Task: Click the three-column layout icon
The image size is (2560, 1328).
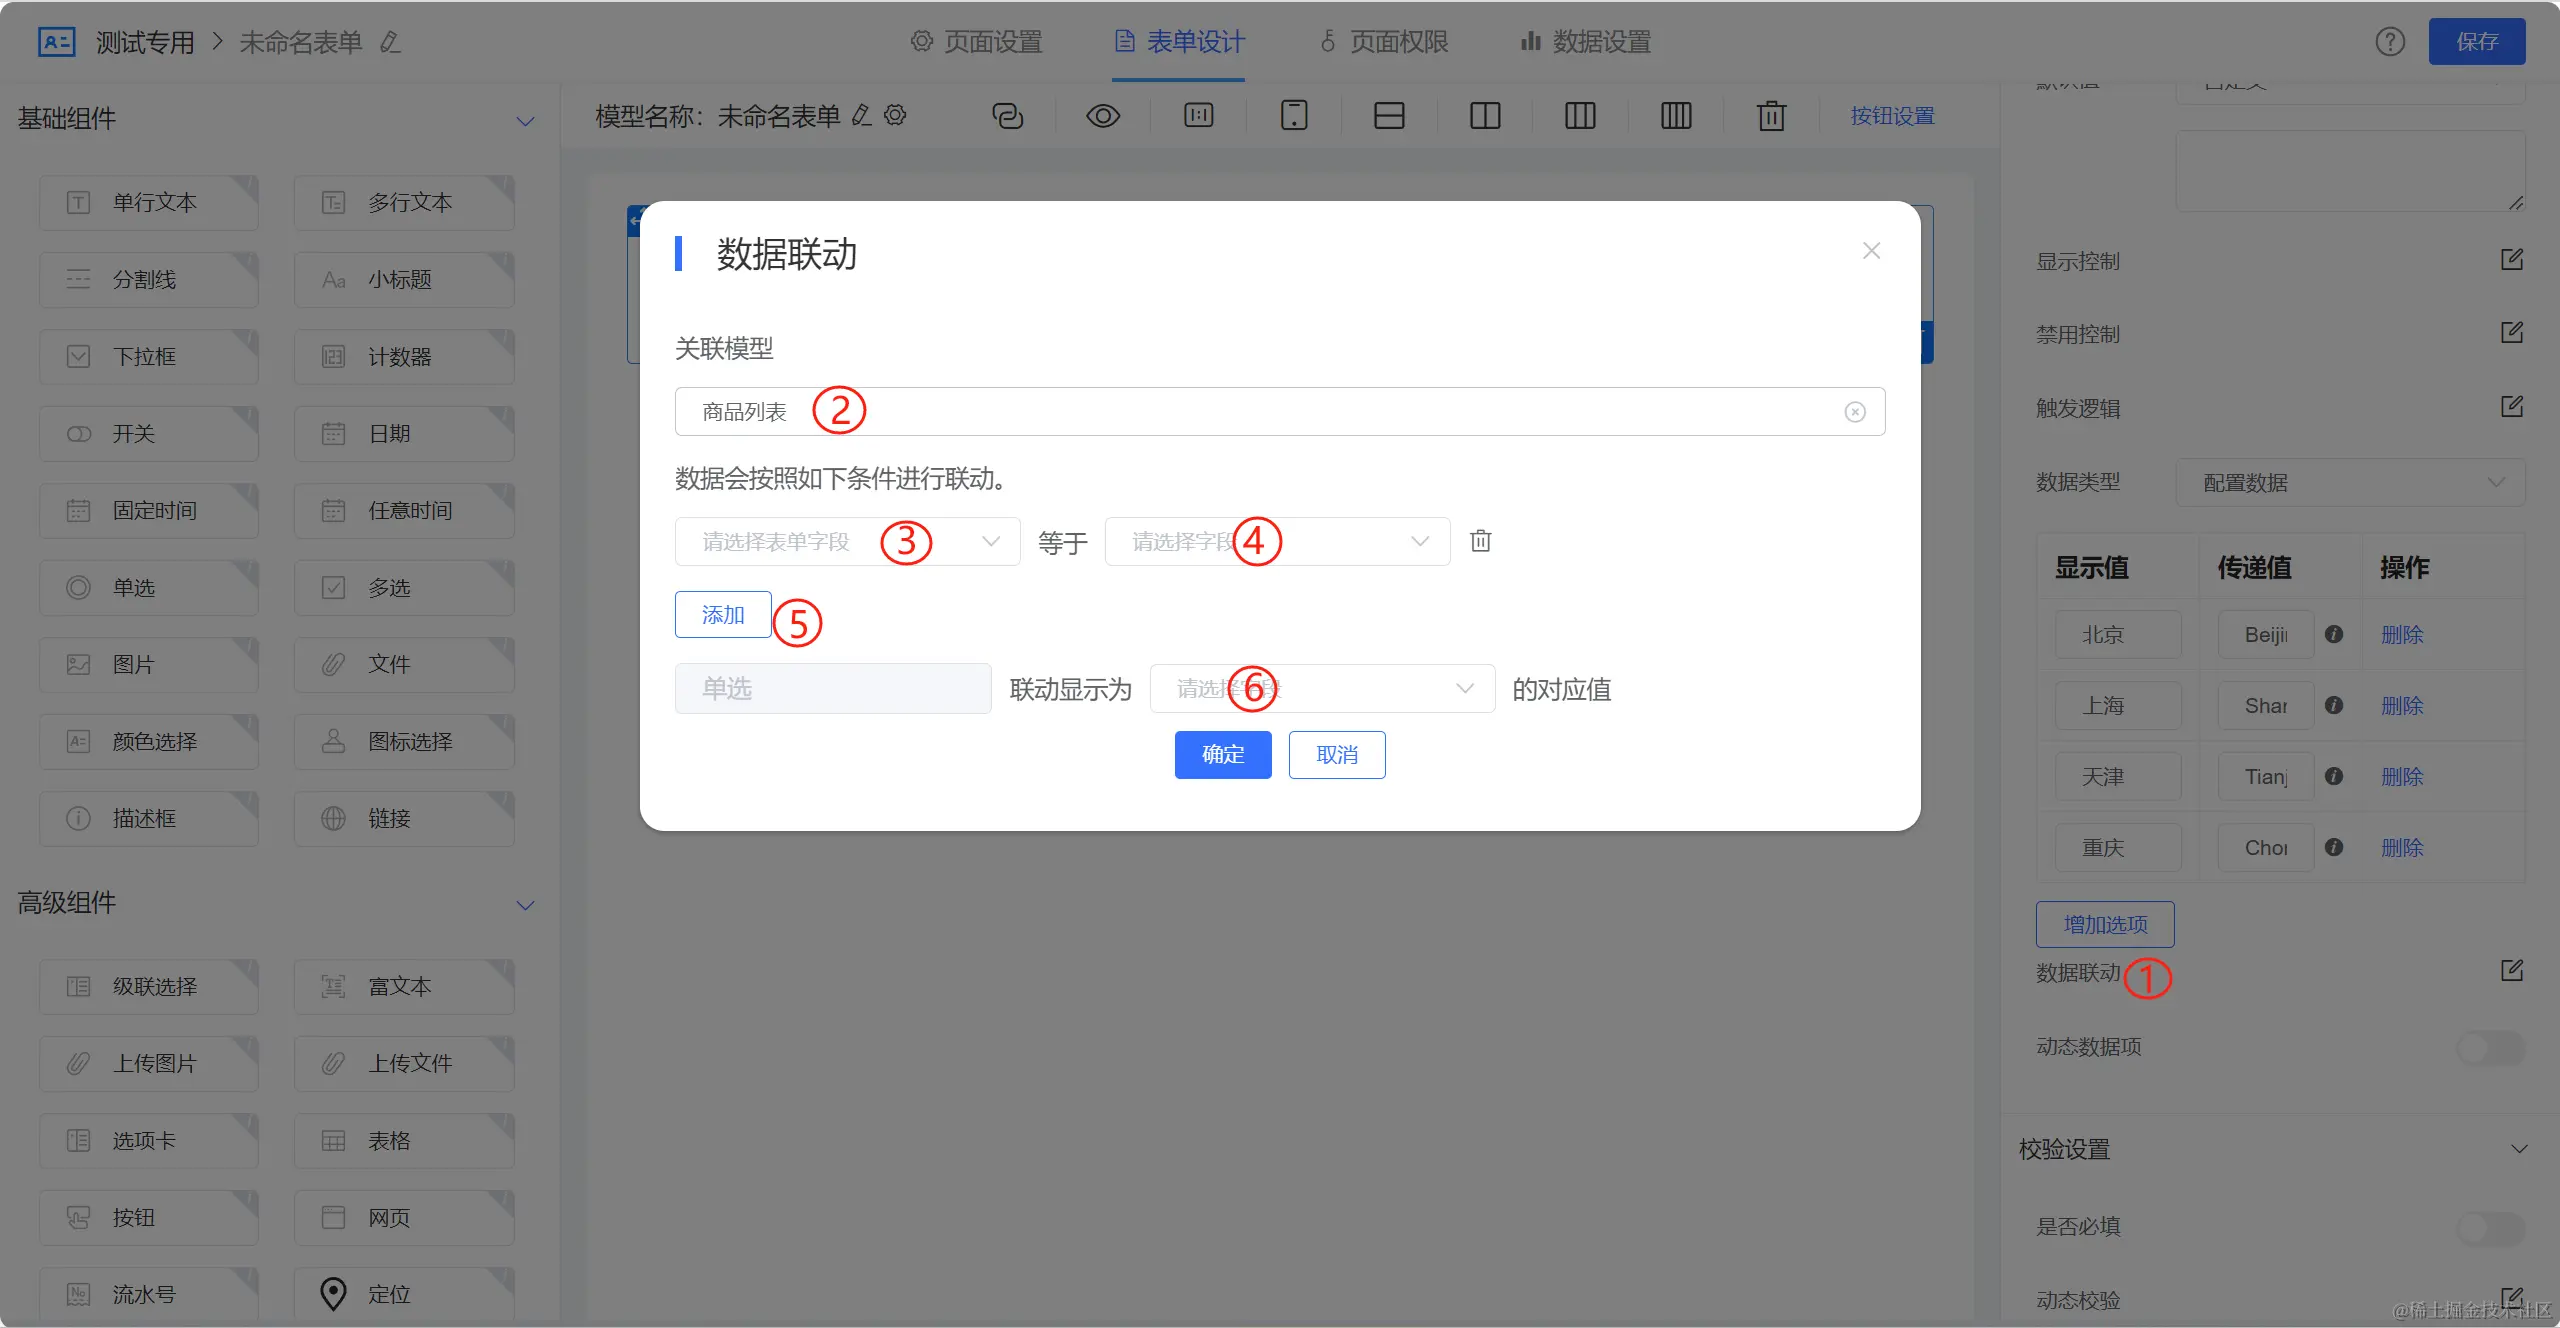Action: [1580, 116]
